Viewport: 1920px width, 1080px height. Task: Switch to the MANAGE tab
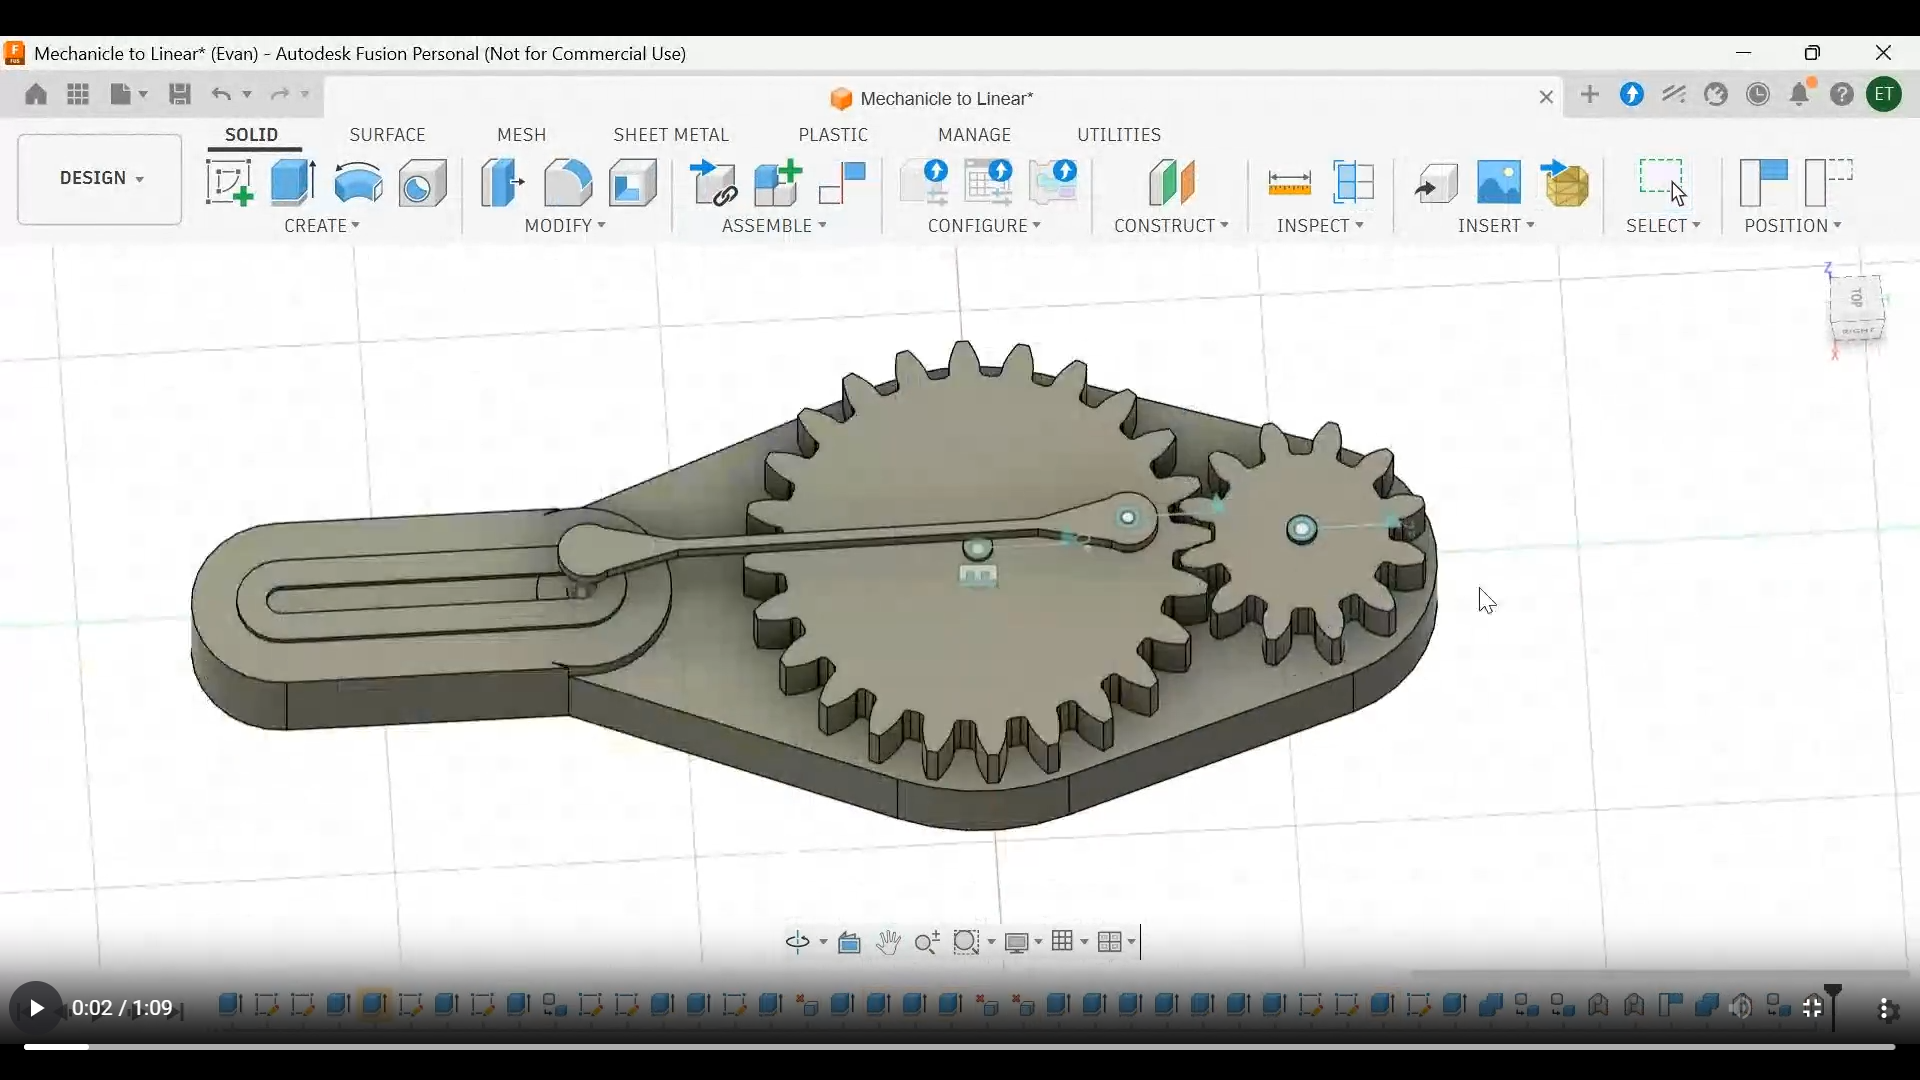coord(975,135)
